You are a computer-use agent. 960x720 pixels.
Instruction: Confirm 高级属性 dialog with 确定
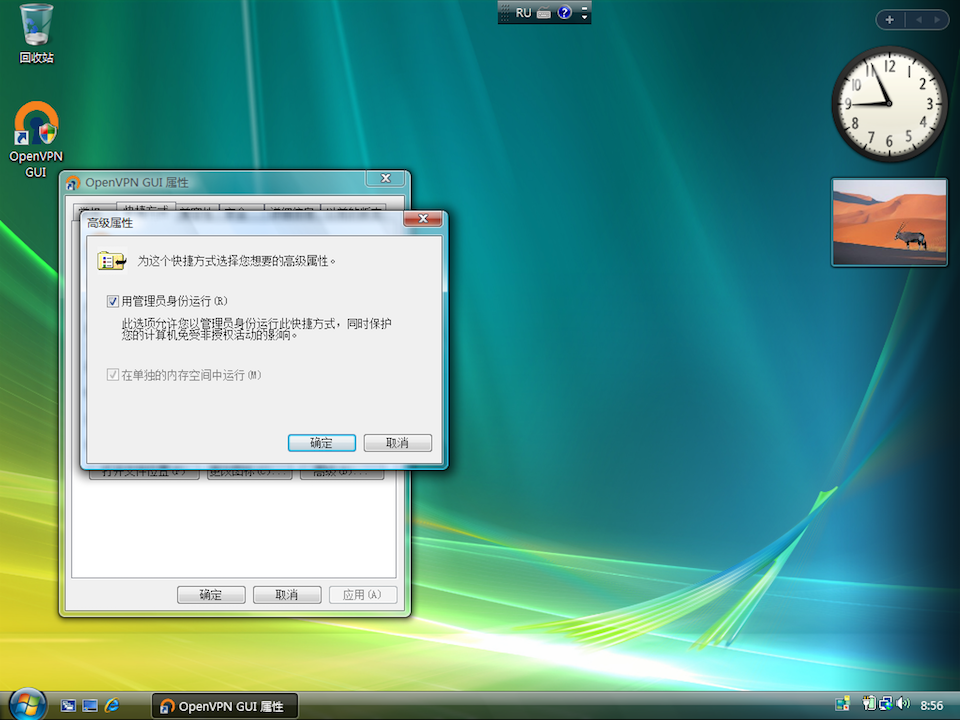point(321,443)
